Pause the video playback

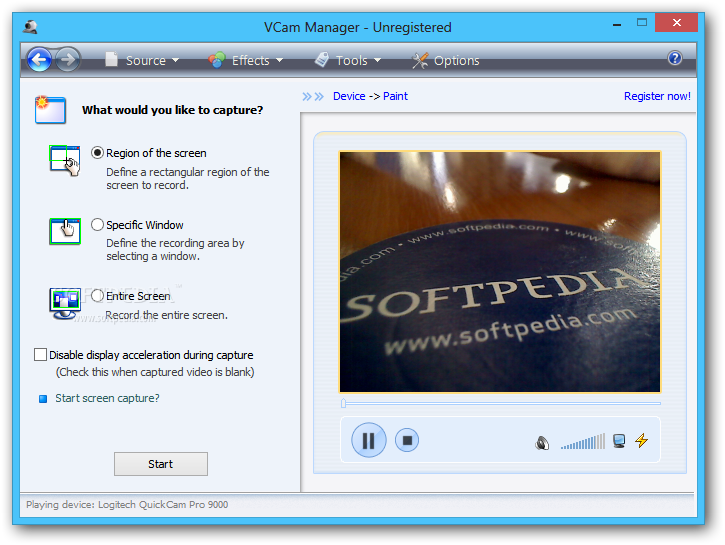(369, 440)
